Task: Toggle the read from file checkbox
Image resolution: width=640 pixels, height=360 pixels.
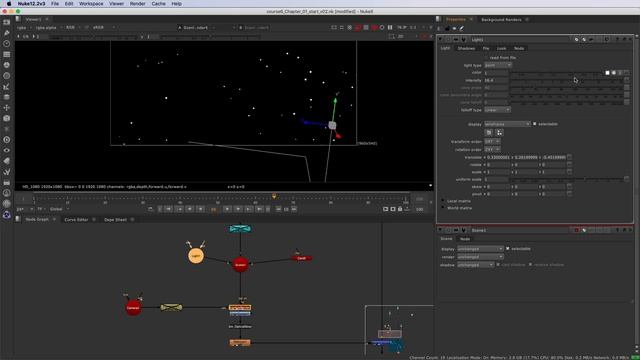Action: [486, 58]
